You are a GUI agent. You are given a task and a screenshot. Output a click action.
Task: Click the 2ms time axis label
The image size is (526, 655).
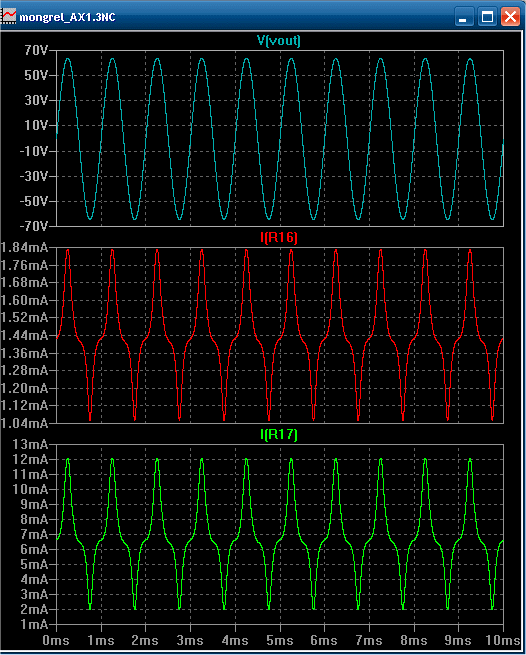click(x=146, y=640)
